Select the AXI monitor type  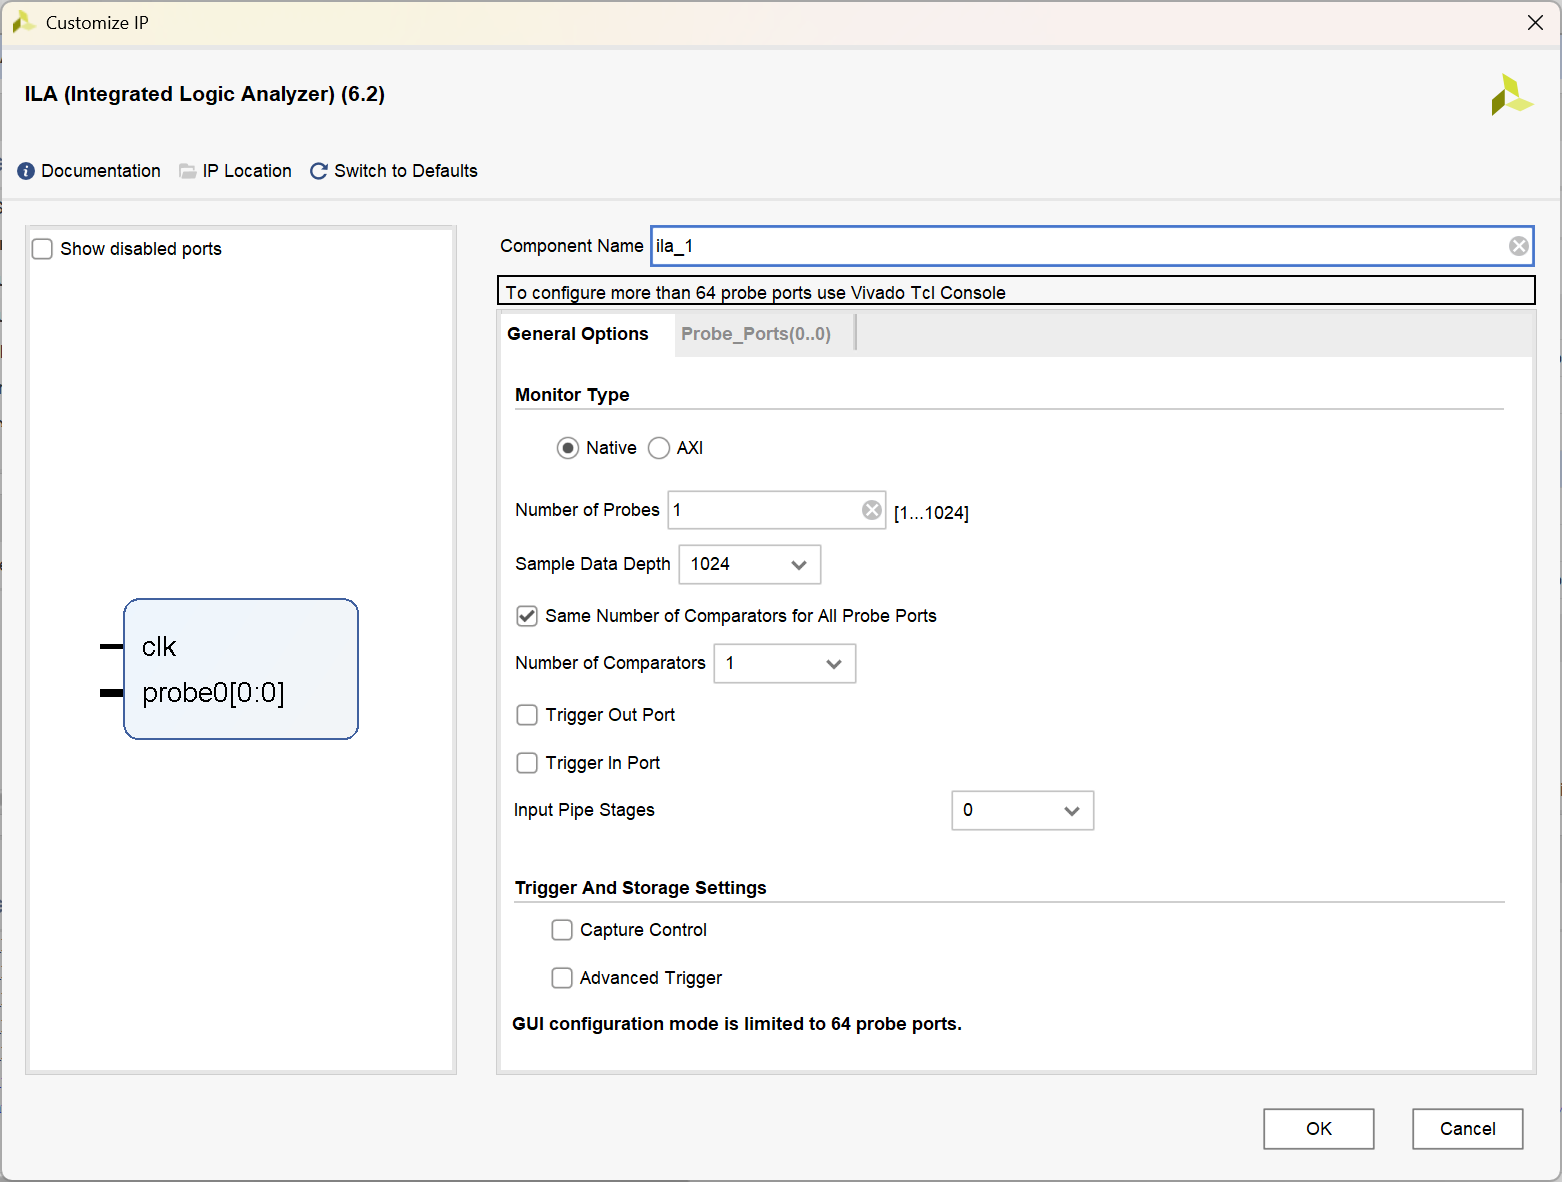(x=659, y=448)
